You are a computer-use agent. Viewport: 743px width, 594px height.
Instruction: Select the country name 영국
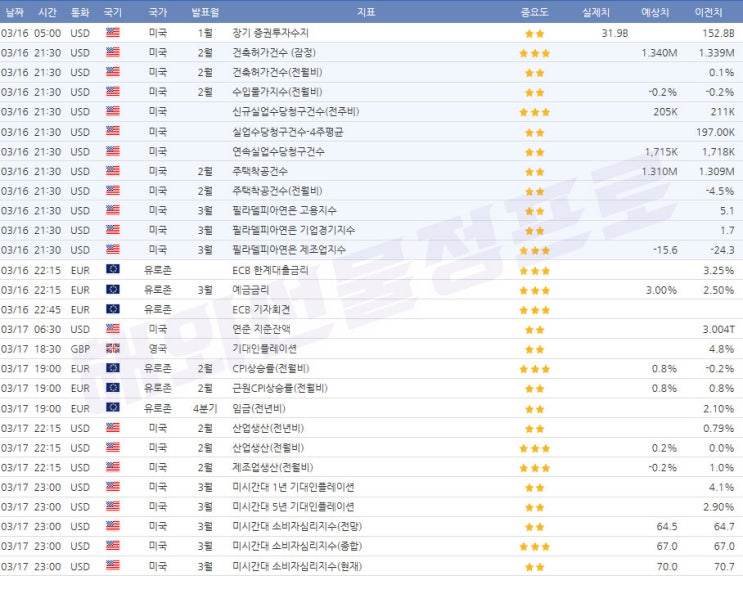pos(158,349)
